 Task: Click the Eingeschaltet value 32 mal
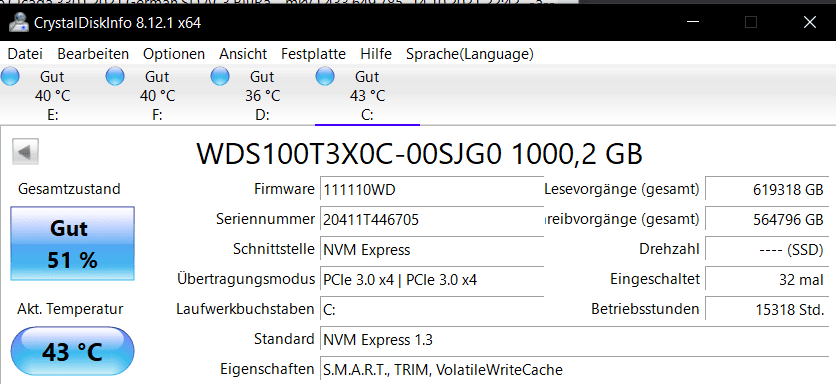click(767, 279)
